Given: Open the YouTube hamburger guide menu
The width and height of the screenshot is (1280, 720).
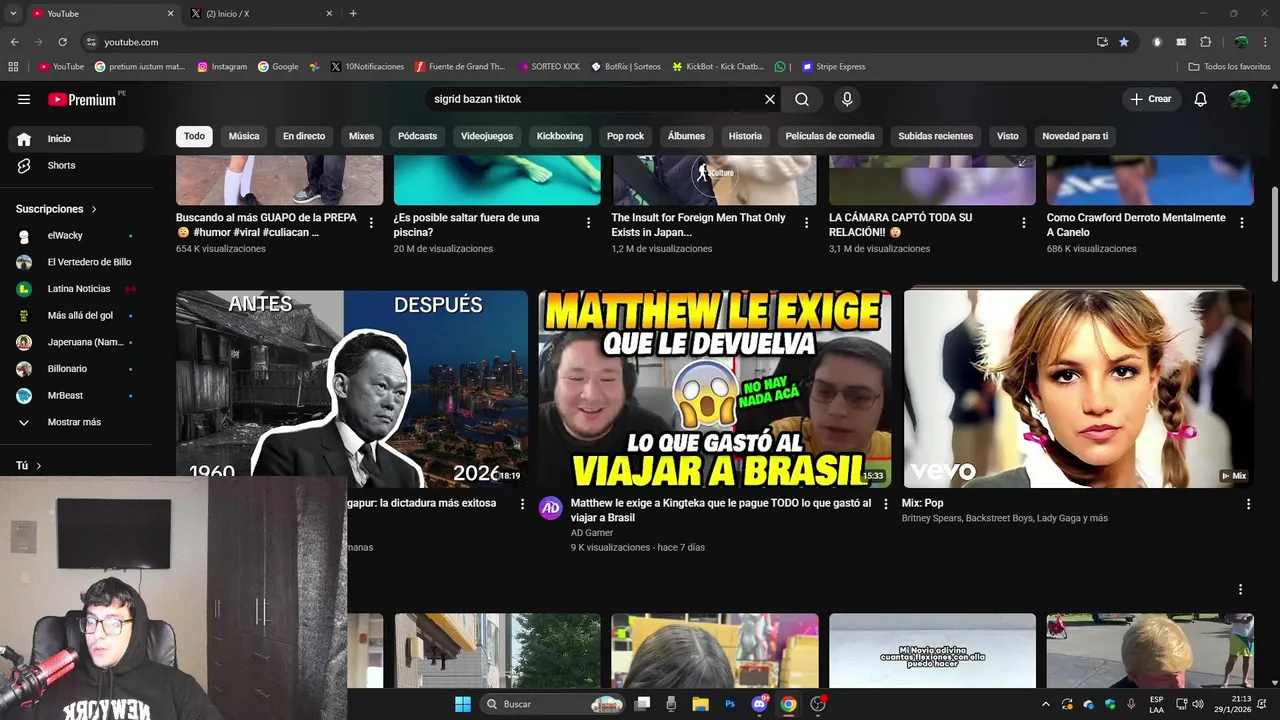Looking at the screenshot, I should tap(24, 99).
